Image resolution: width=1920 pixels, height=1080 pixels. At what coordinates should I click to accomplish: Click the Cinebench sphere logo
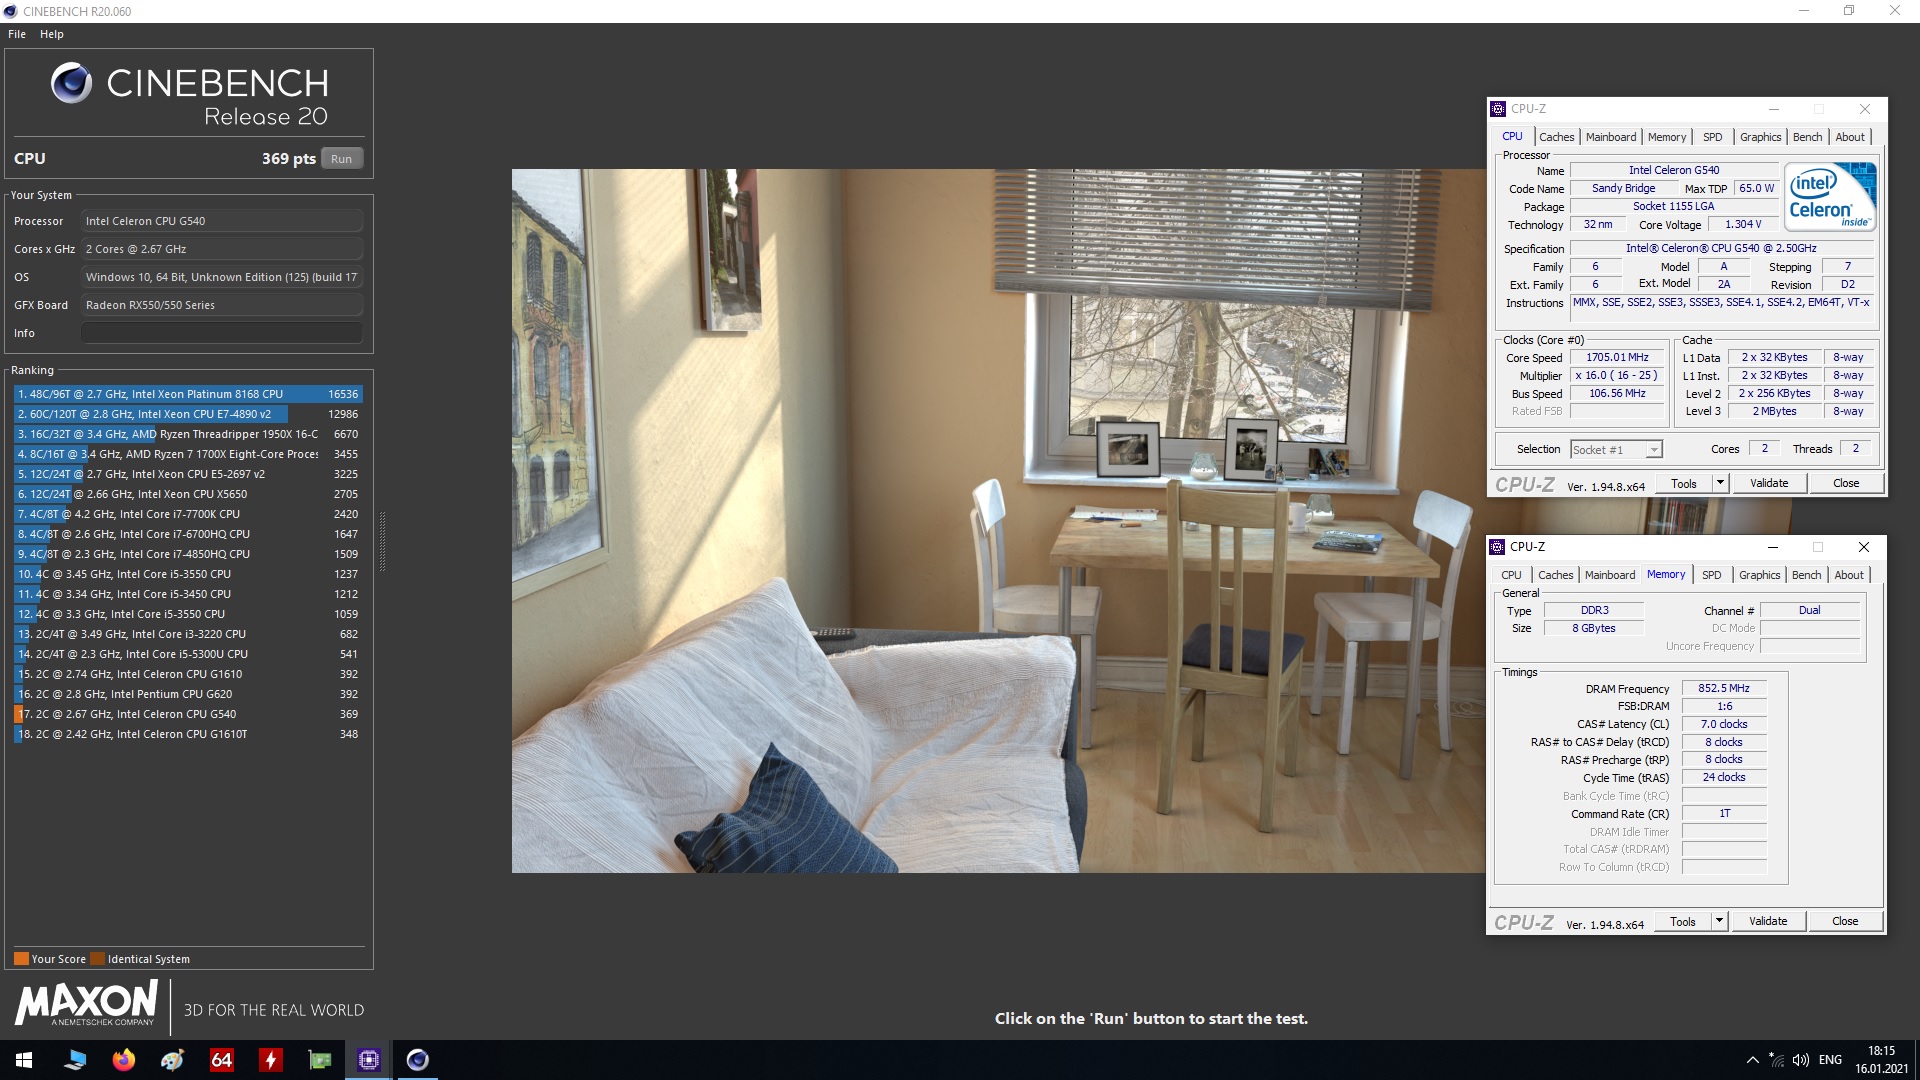click(72, 84)
